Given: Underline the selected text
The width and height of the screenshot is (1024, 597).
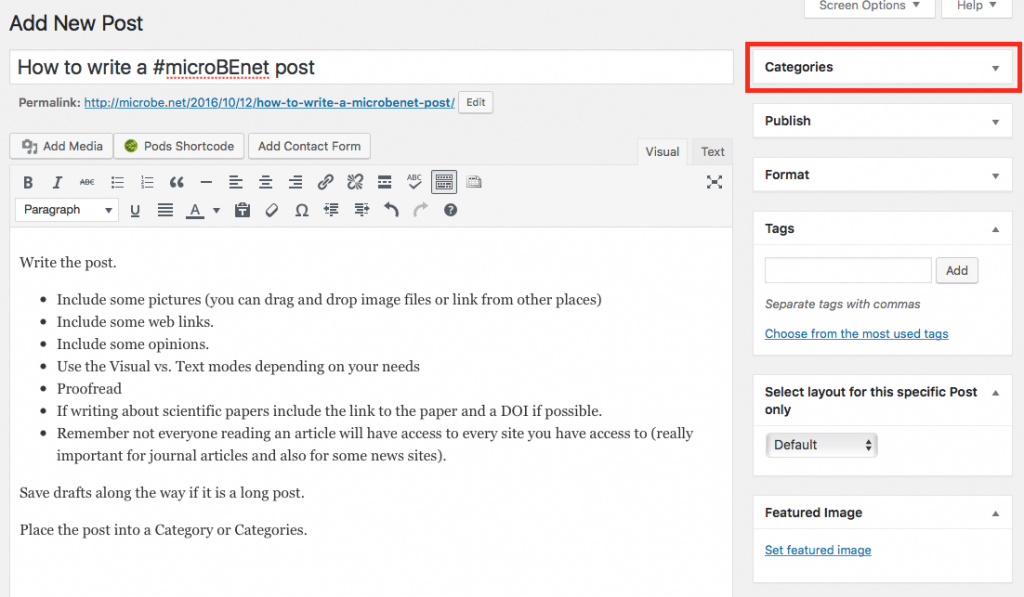Looking at the screenshot, I should [135, 210].
